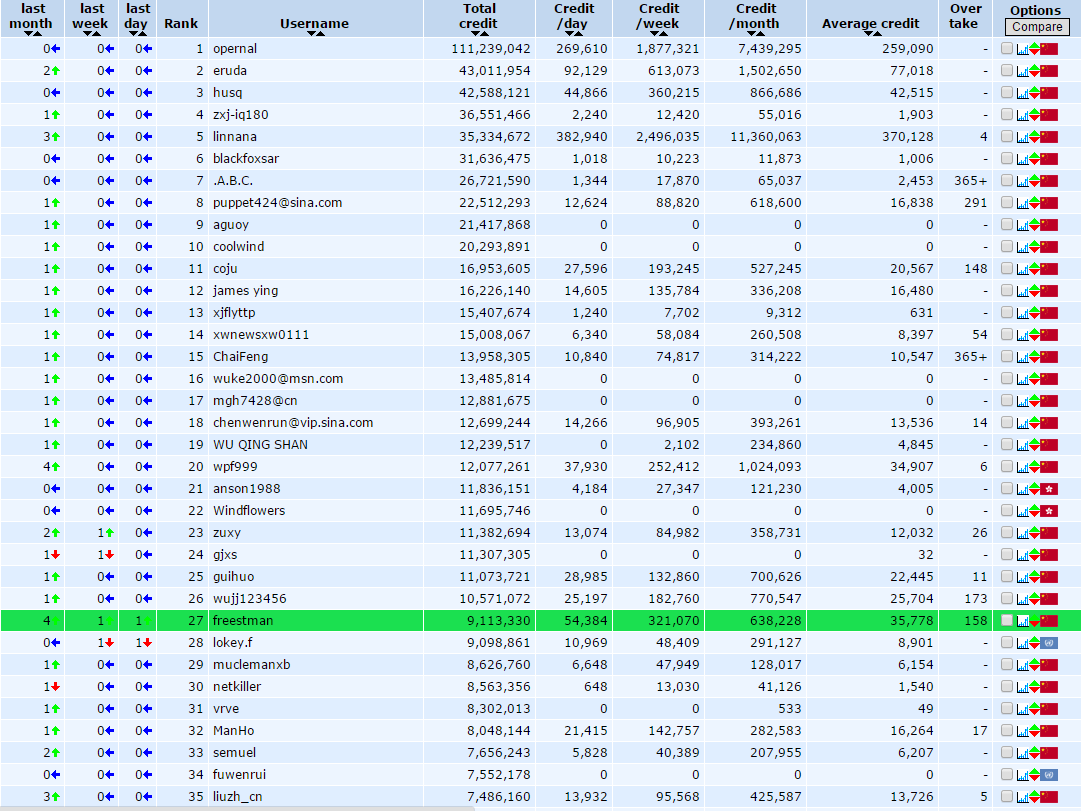Click the China flag in the wujj123456 row
The image size is (1081, 811).
pyautogui.click(x=1049, y=599)
